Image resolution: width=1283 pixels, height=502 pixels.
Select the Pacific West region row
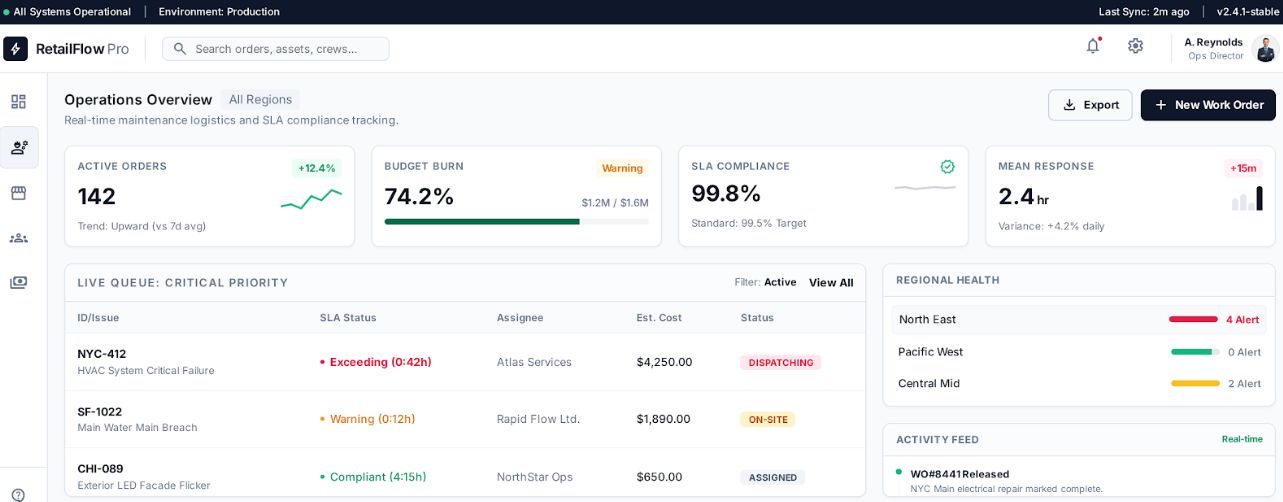(1078, 352)
